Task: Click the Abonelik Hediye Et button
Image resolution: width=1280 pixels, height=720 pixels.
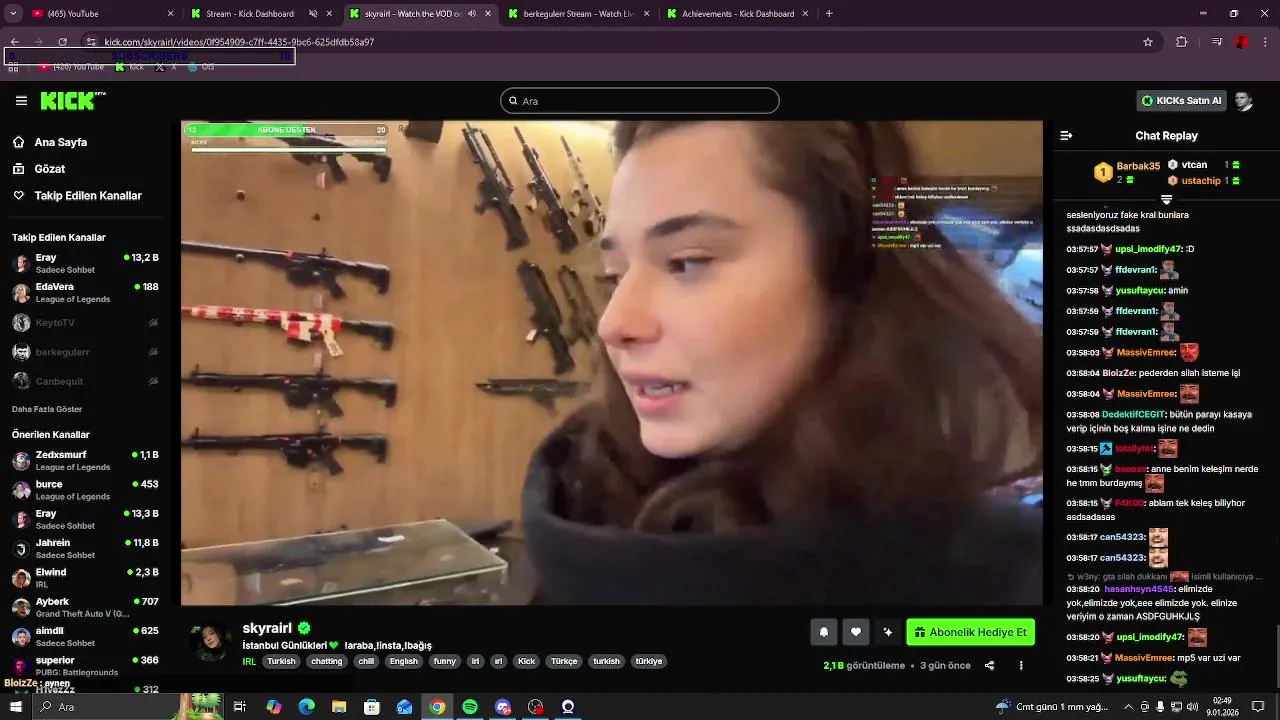Action: [970, 632]
